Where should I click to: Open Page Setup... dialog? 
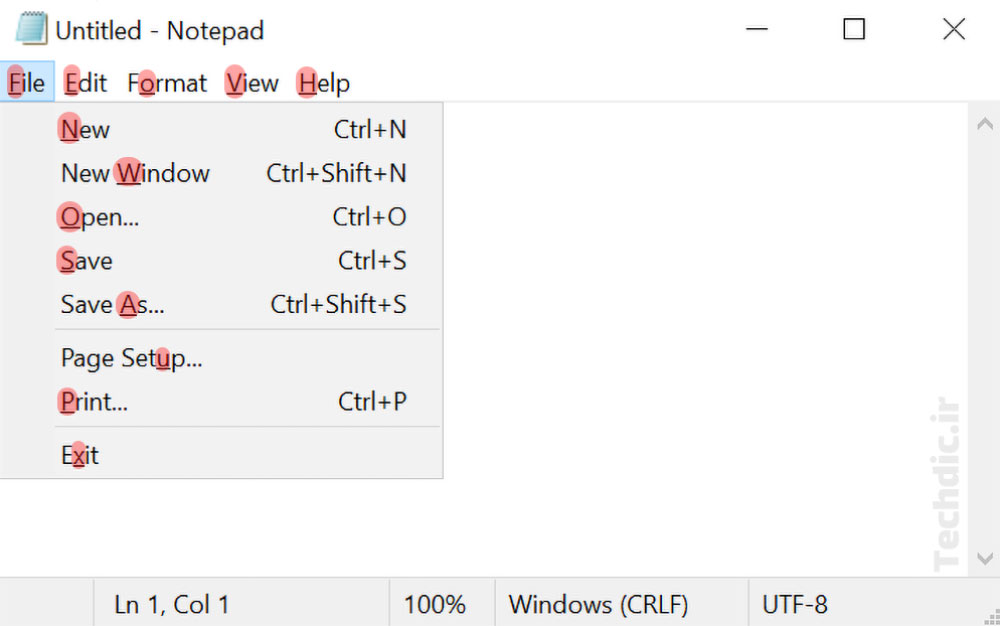[x=131, y=358]
